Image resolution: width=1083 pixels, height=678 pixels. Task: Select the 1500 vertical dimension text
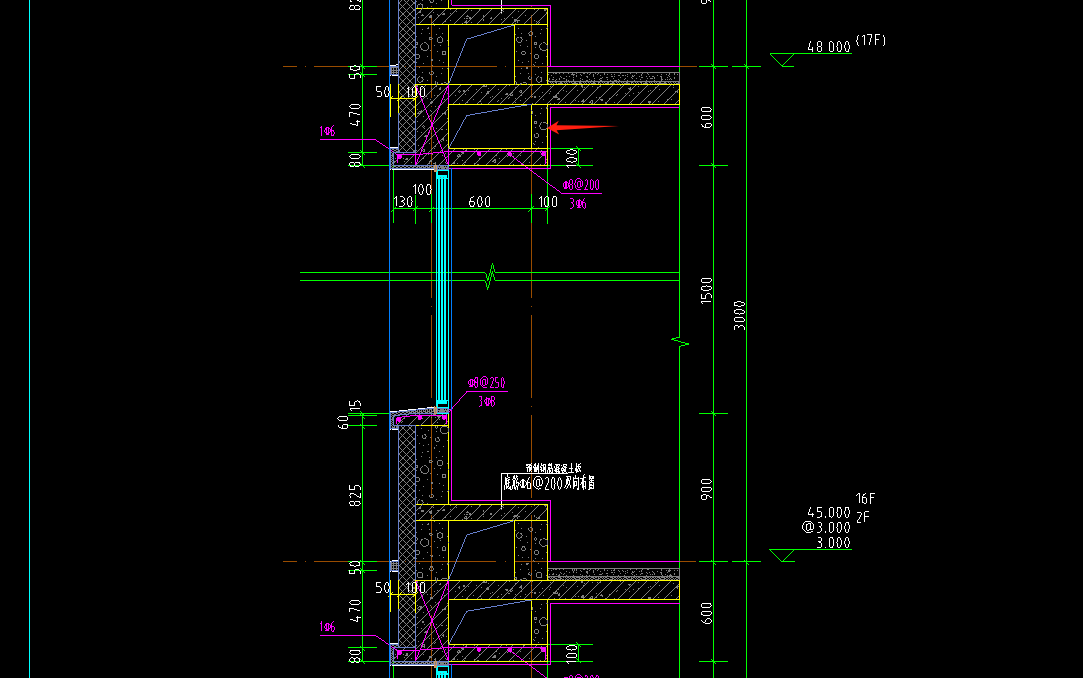click(x=706, y=290)
